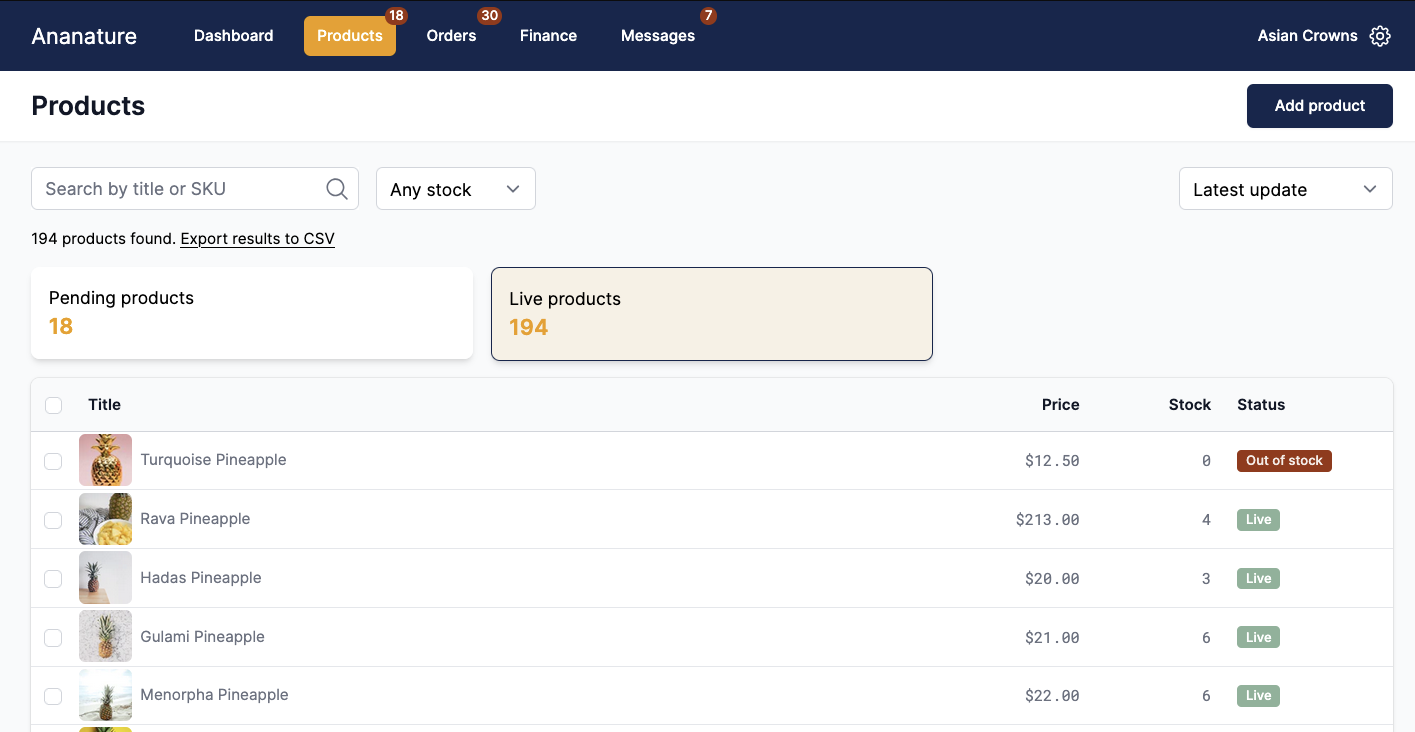Click the Menorpha Pineapple thumbnail

coord(106,696)
